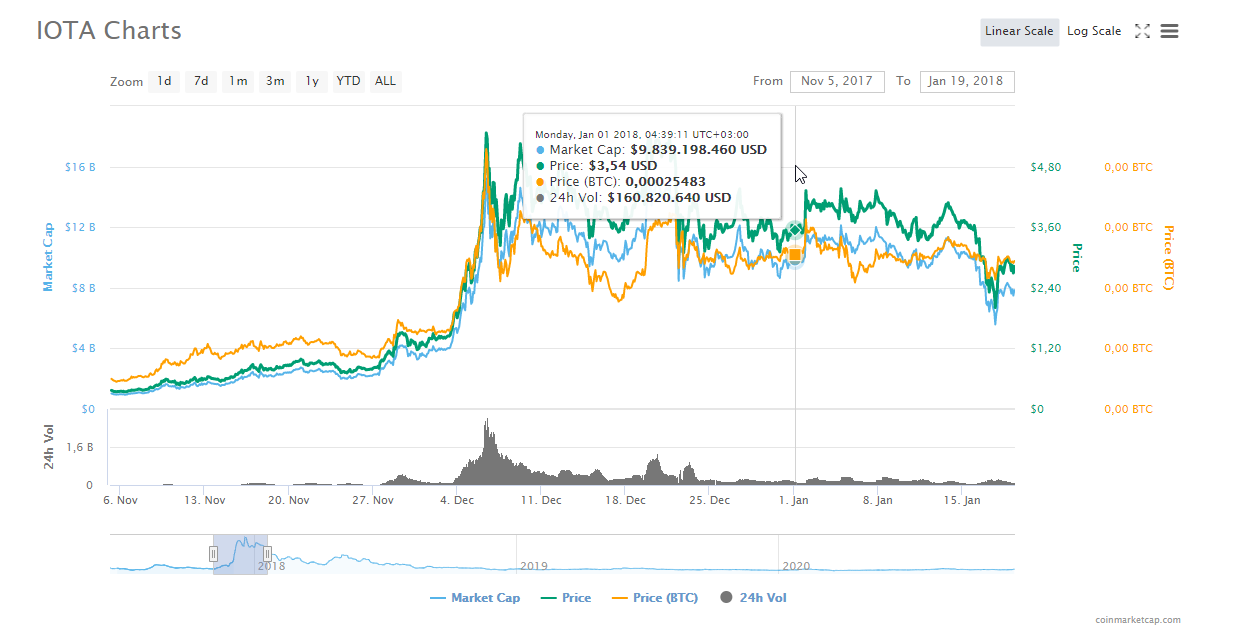The image size is (1233, 636).
Task: Click the $4,80 price axis label
Action: click(1045, 167)
